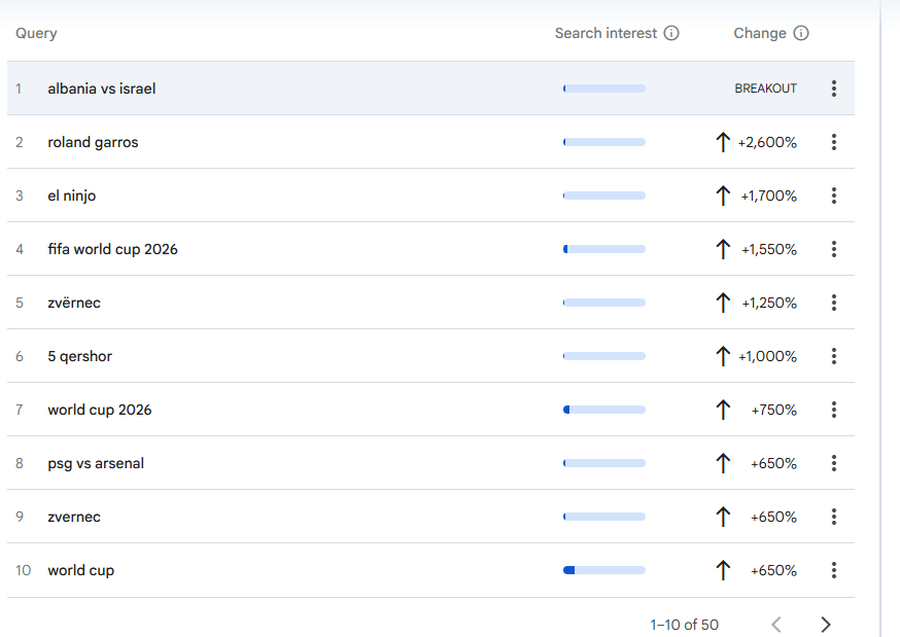Click the Query column header
The width and height of the screenshot is (900, 637).
click(36, 33)
